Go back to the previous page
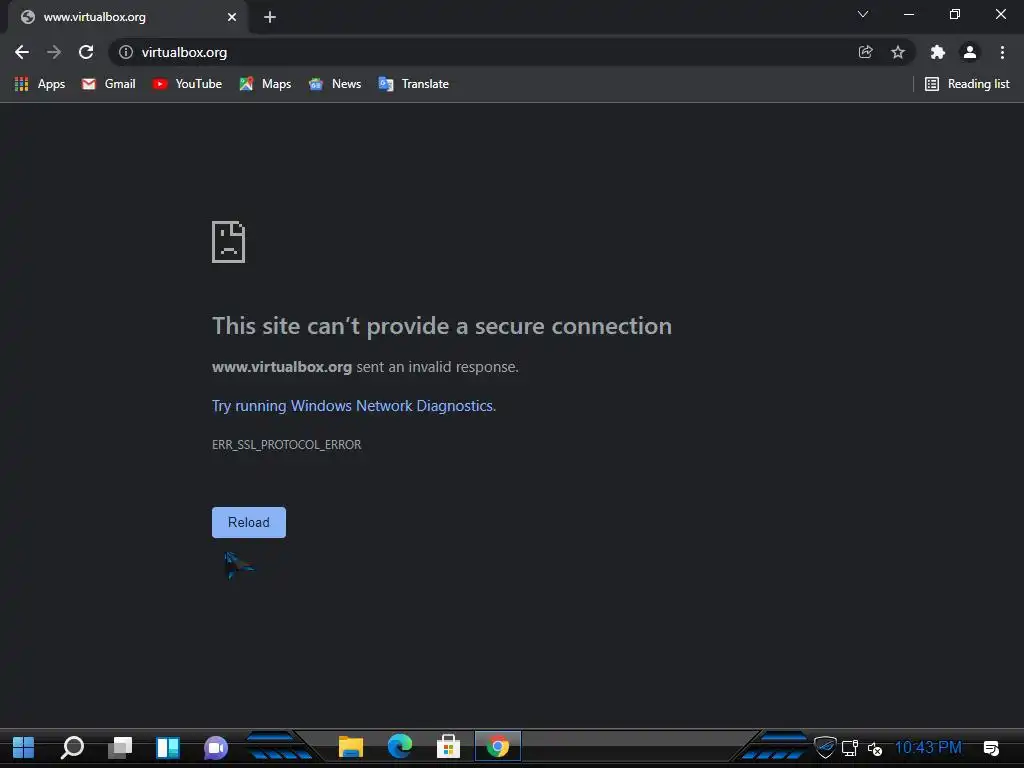Viewport: 1024px width, 768px height. tap(22, 52)
